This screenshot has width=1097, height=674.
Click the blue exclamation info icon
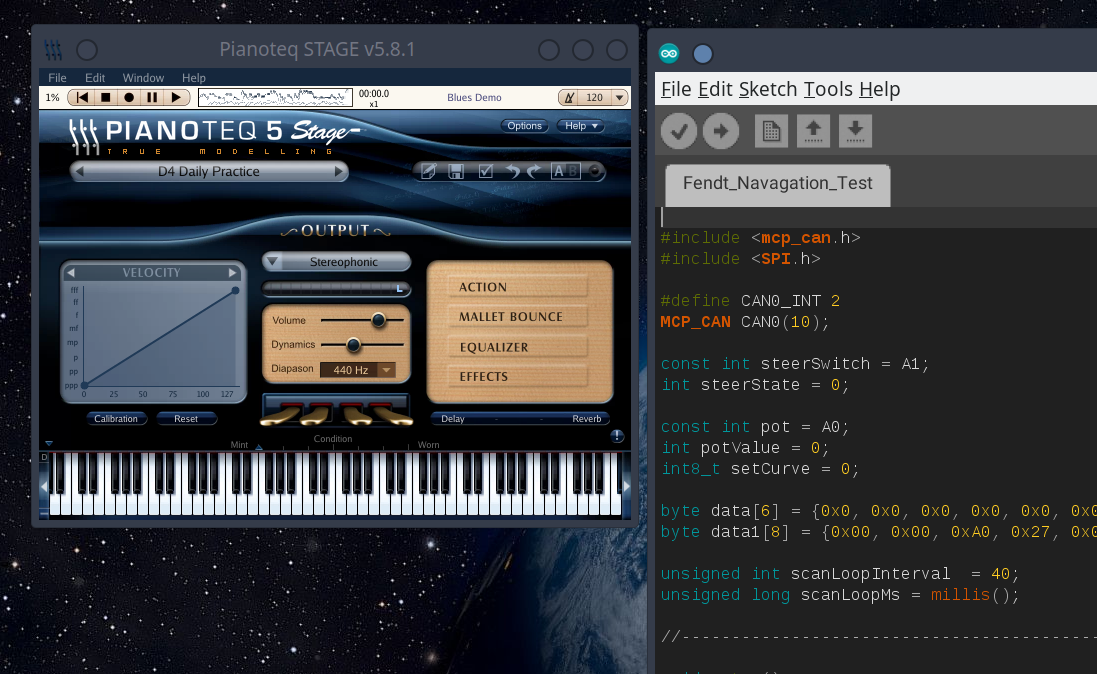tap(617, 437)
